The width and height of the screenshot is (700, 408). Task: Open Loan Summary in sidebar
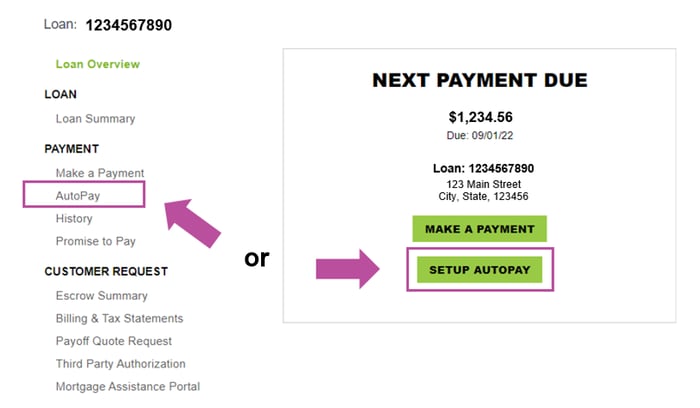click(95, 118)
